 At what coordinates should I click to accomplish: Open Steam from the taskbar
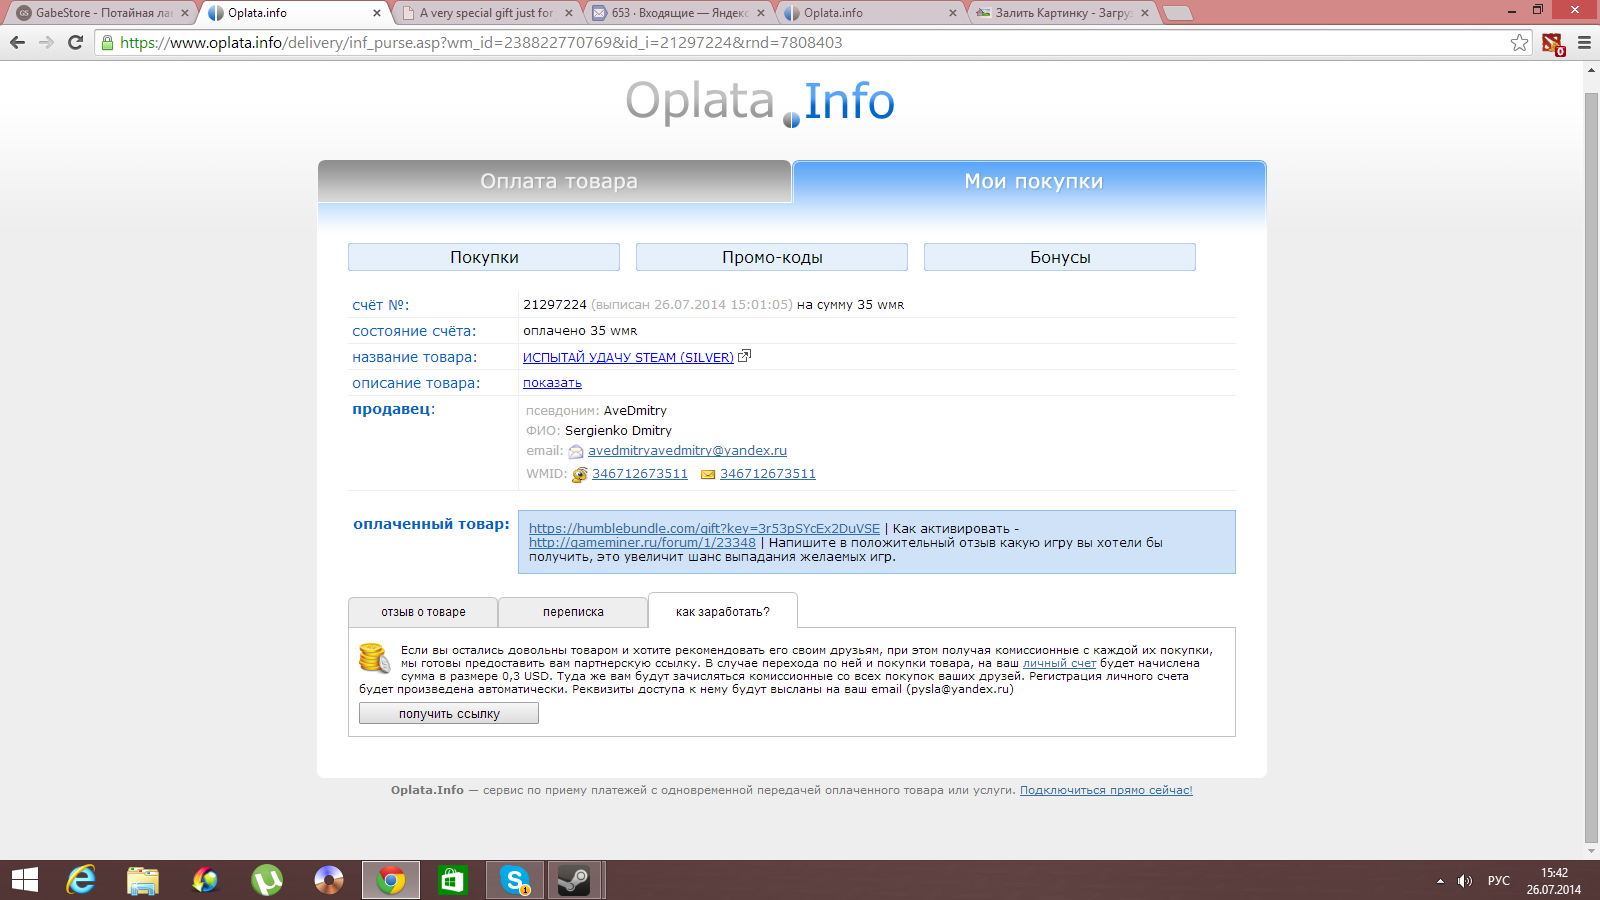573,880
